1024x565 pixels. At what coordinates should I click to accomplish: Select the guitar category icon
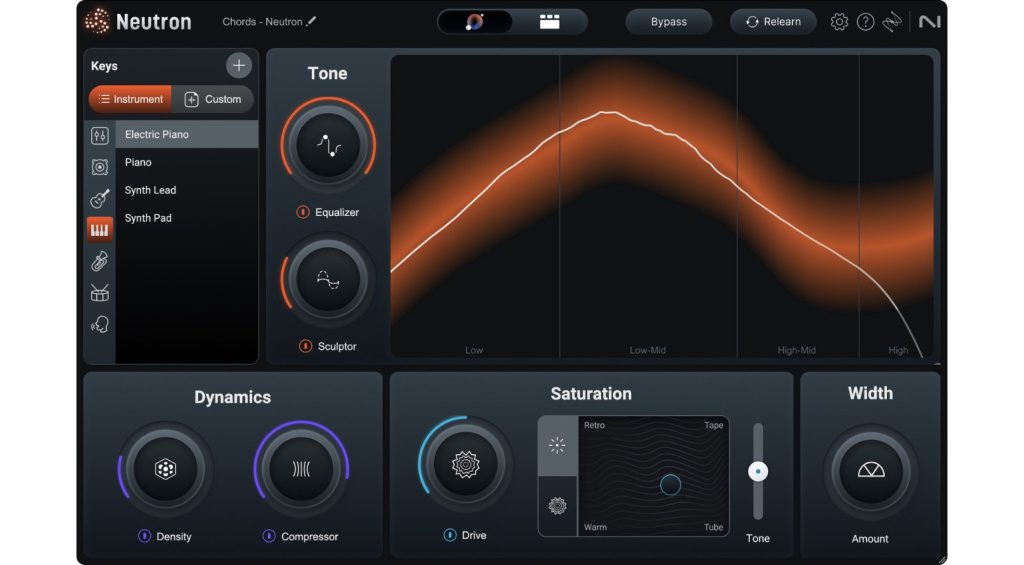point(100,199)
